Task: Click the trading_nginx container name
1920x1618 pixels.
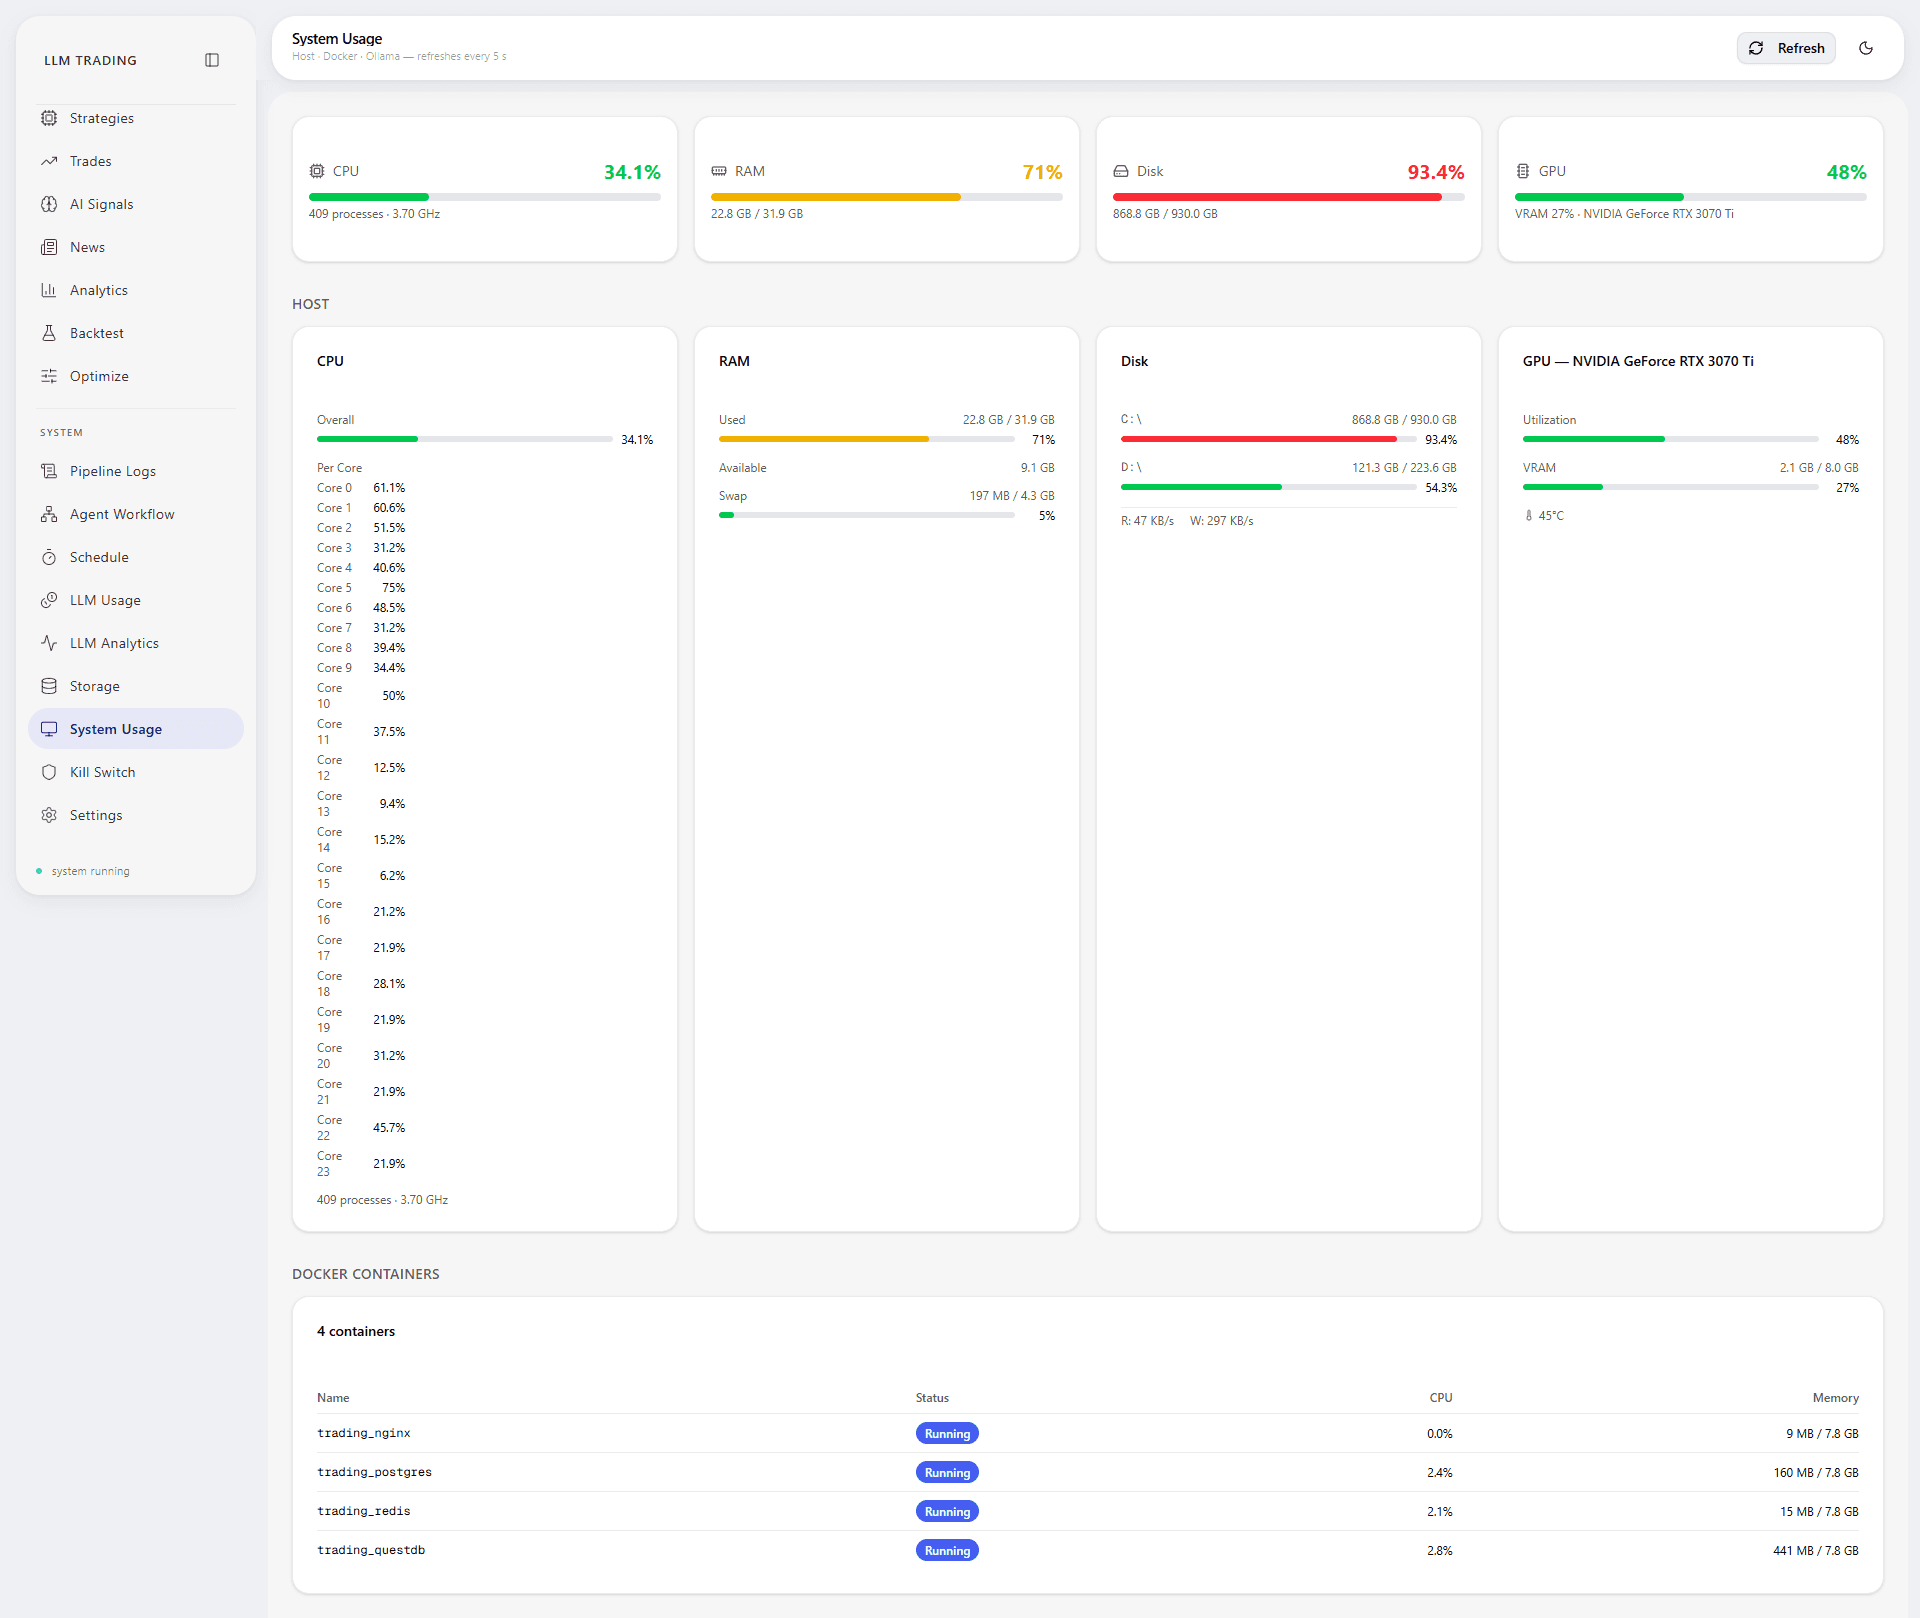Action: [x=364, y=1433]
